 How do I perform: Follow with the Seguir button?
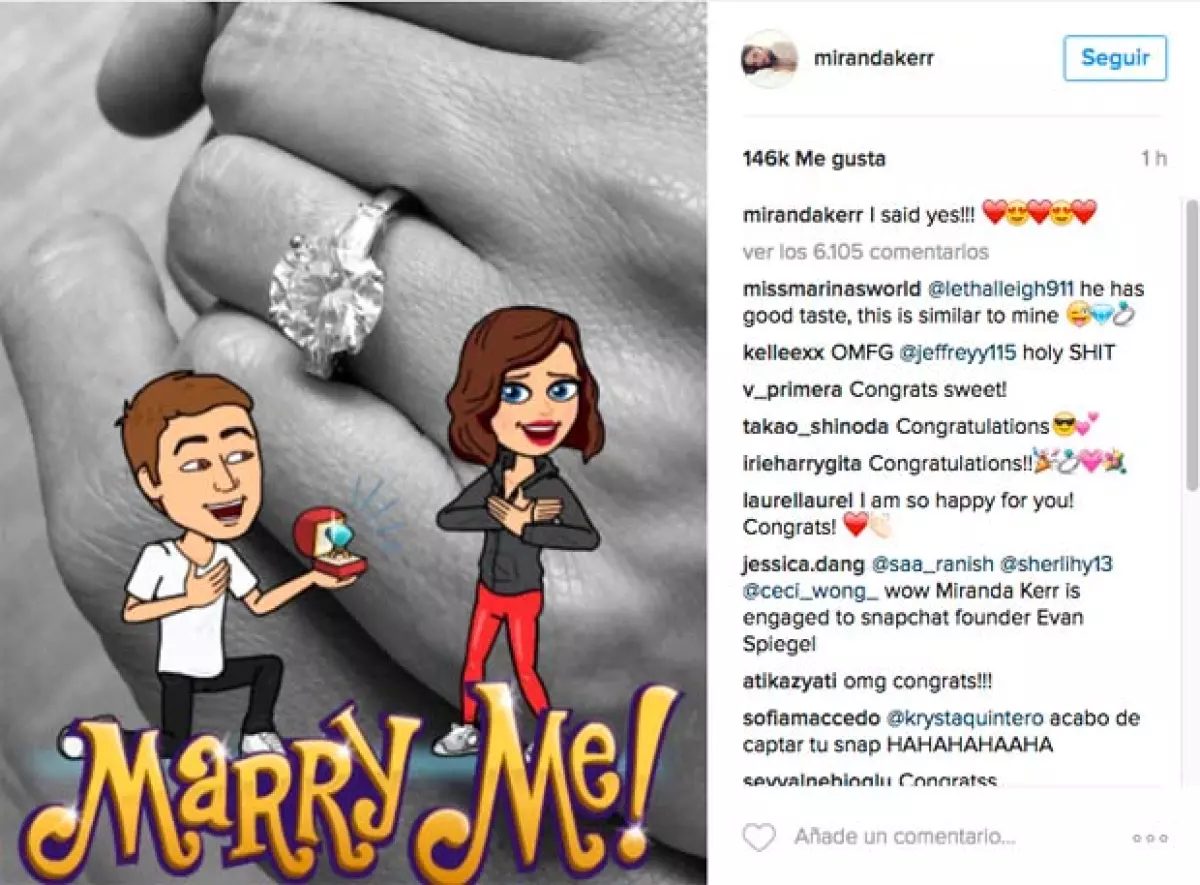[1114, 58]
